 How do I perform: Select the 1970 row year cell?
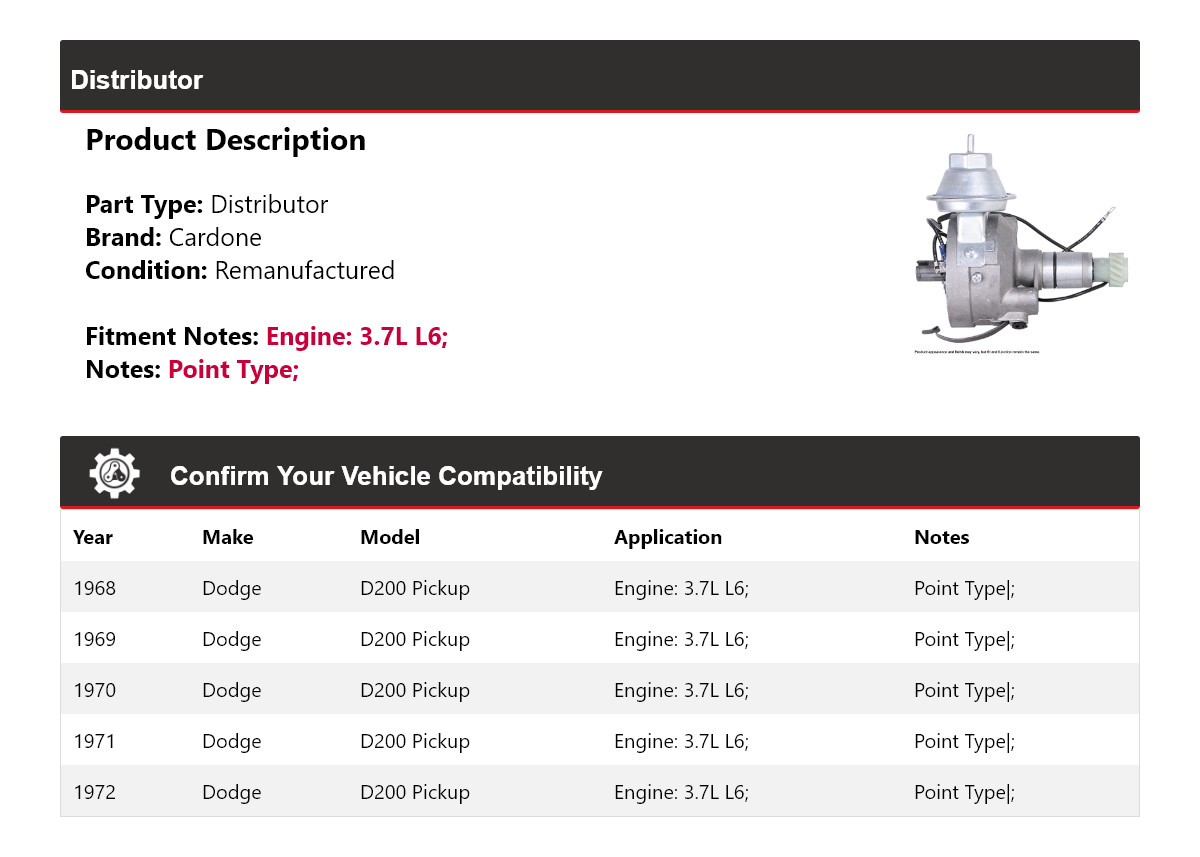tap(94, 690)
